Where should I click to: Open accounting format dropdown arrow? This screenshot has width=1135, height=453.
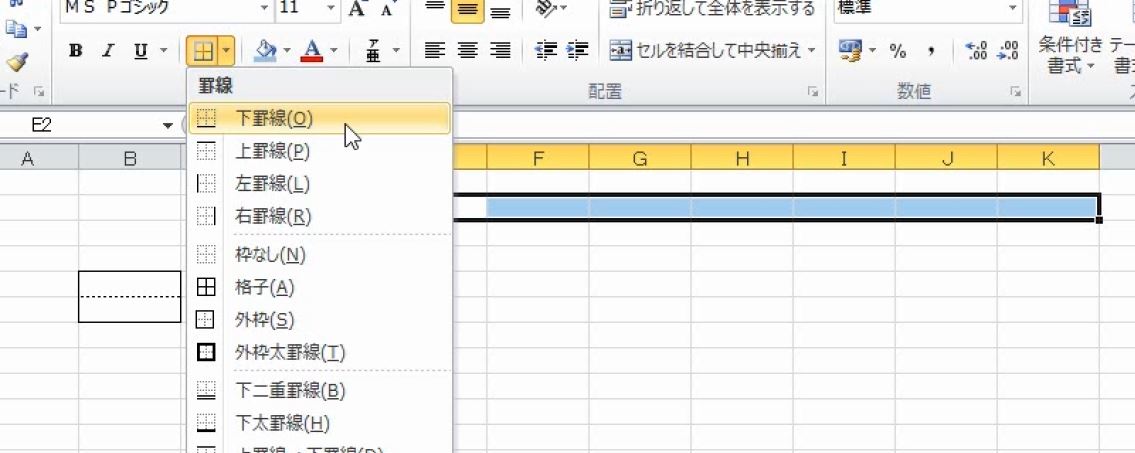[x=872, y=51]
